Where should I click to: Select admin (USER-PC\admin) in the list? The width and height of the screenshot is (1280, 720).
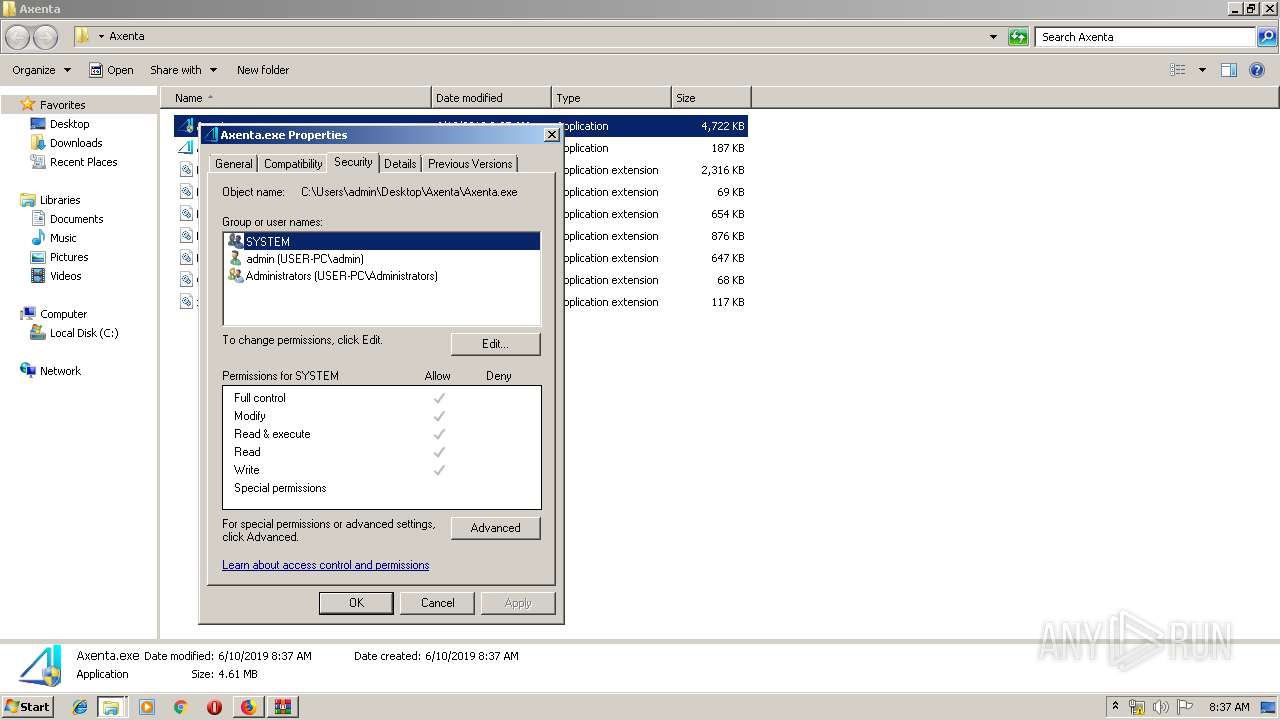point(381,258)
